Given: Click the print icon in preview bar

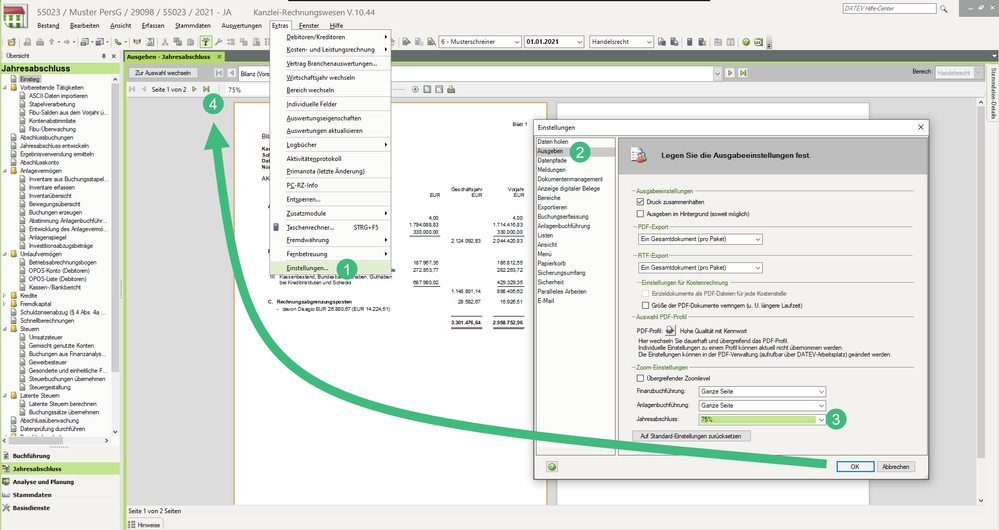Looking at the screenshot, I should (x=451, y=90).
